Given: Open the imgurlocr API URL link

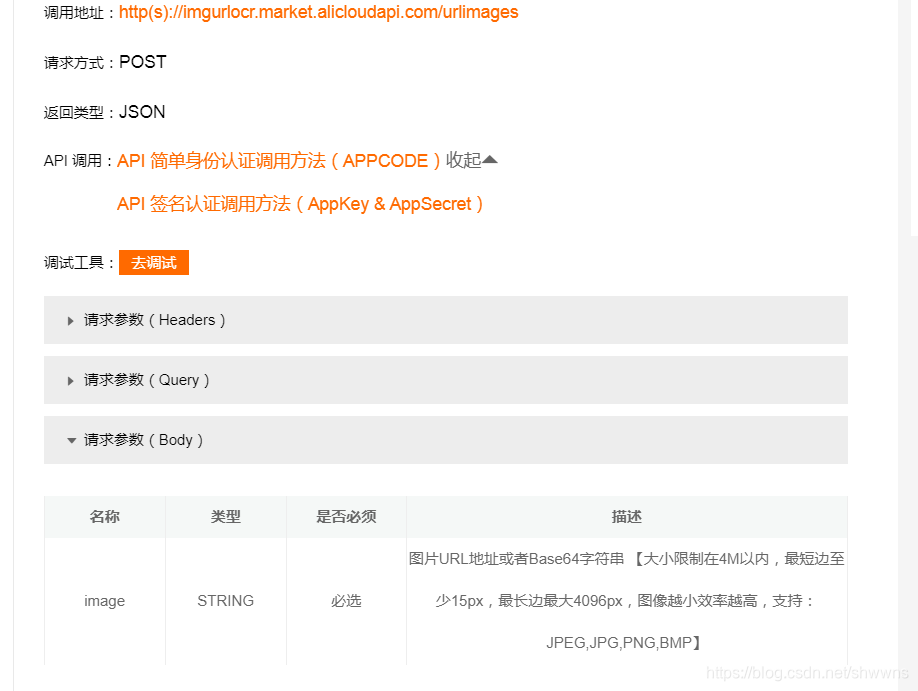Looking at the screenshot, I should [318, 12].
